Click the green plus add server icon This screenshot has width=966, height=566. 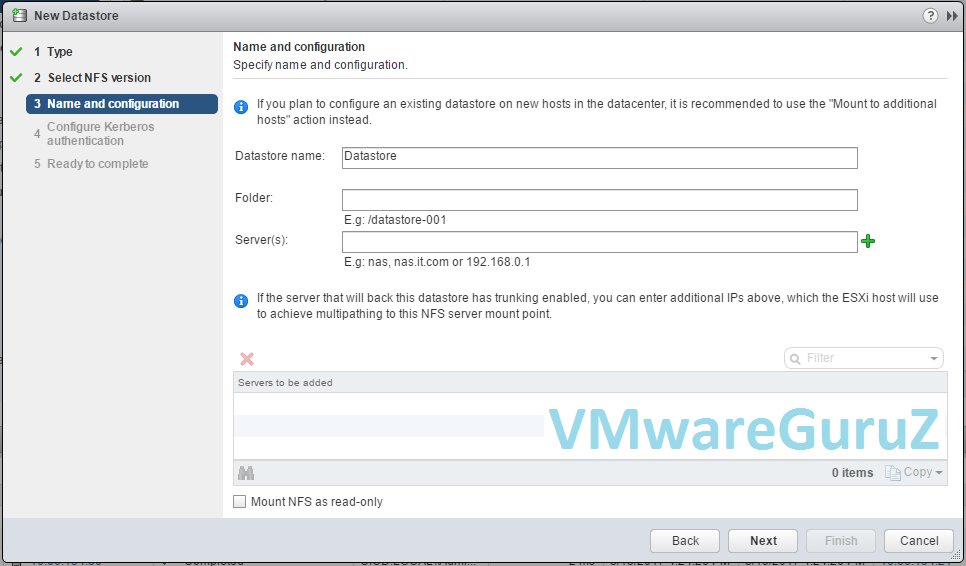pyautogui.click(x=868, y=241)
